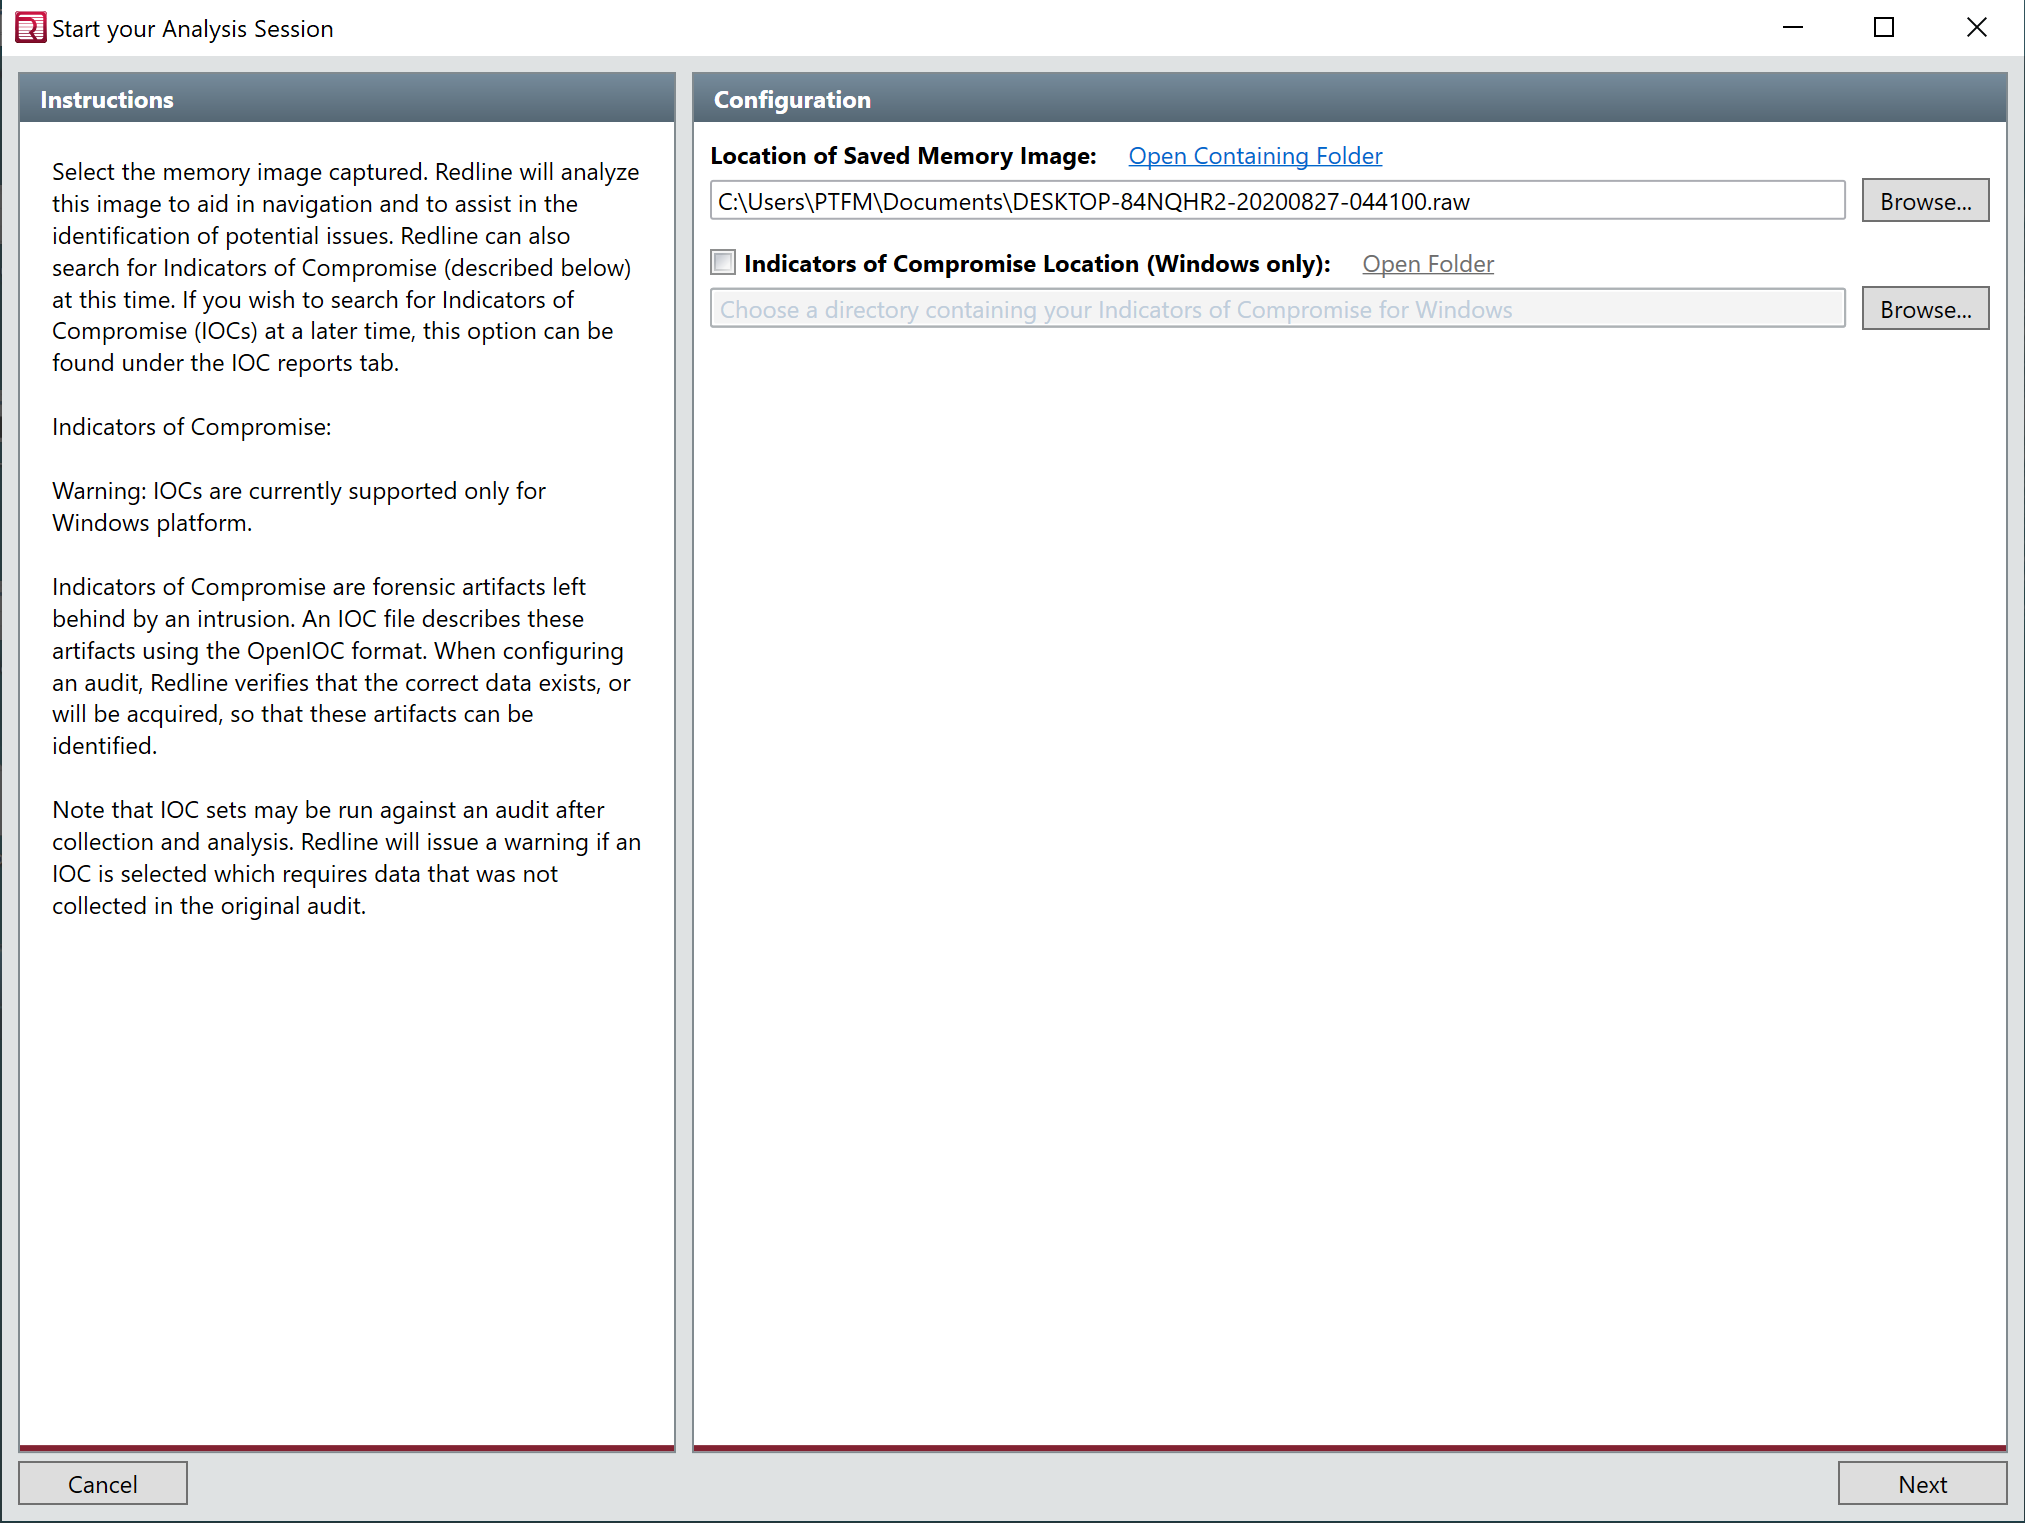Screen dimensions: 2025x1523
Task: Open Containing Folder of saved memory image
Action: point(1254,156)
